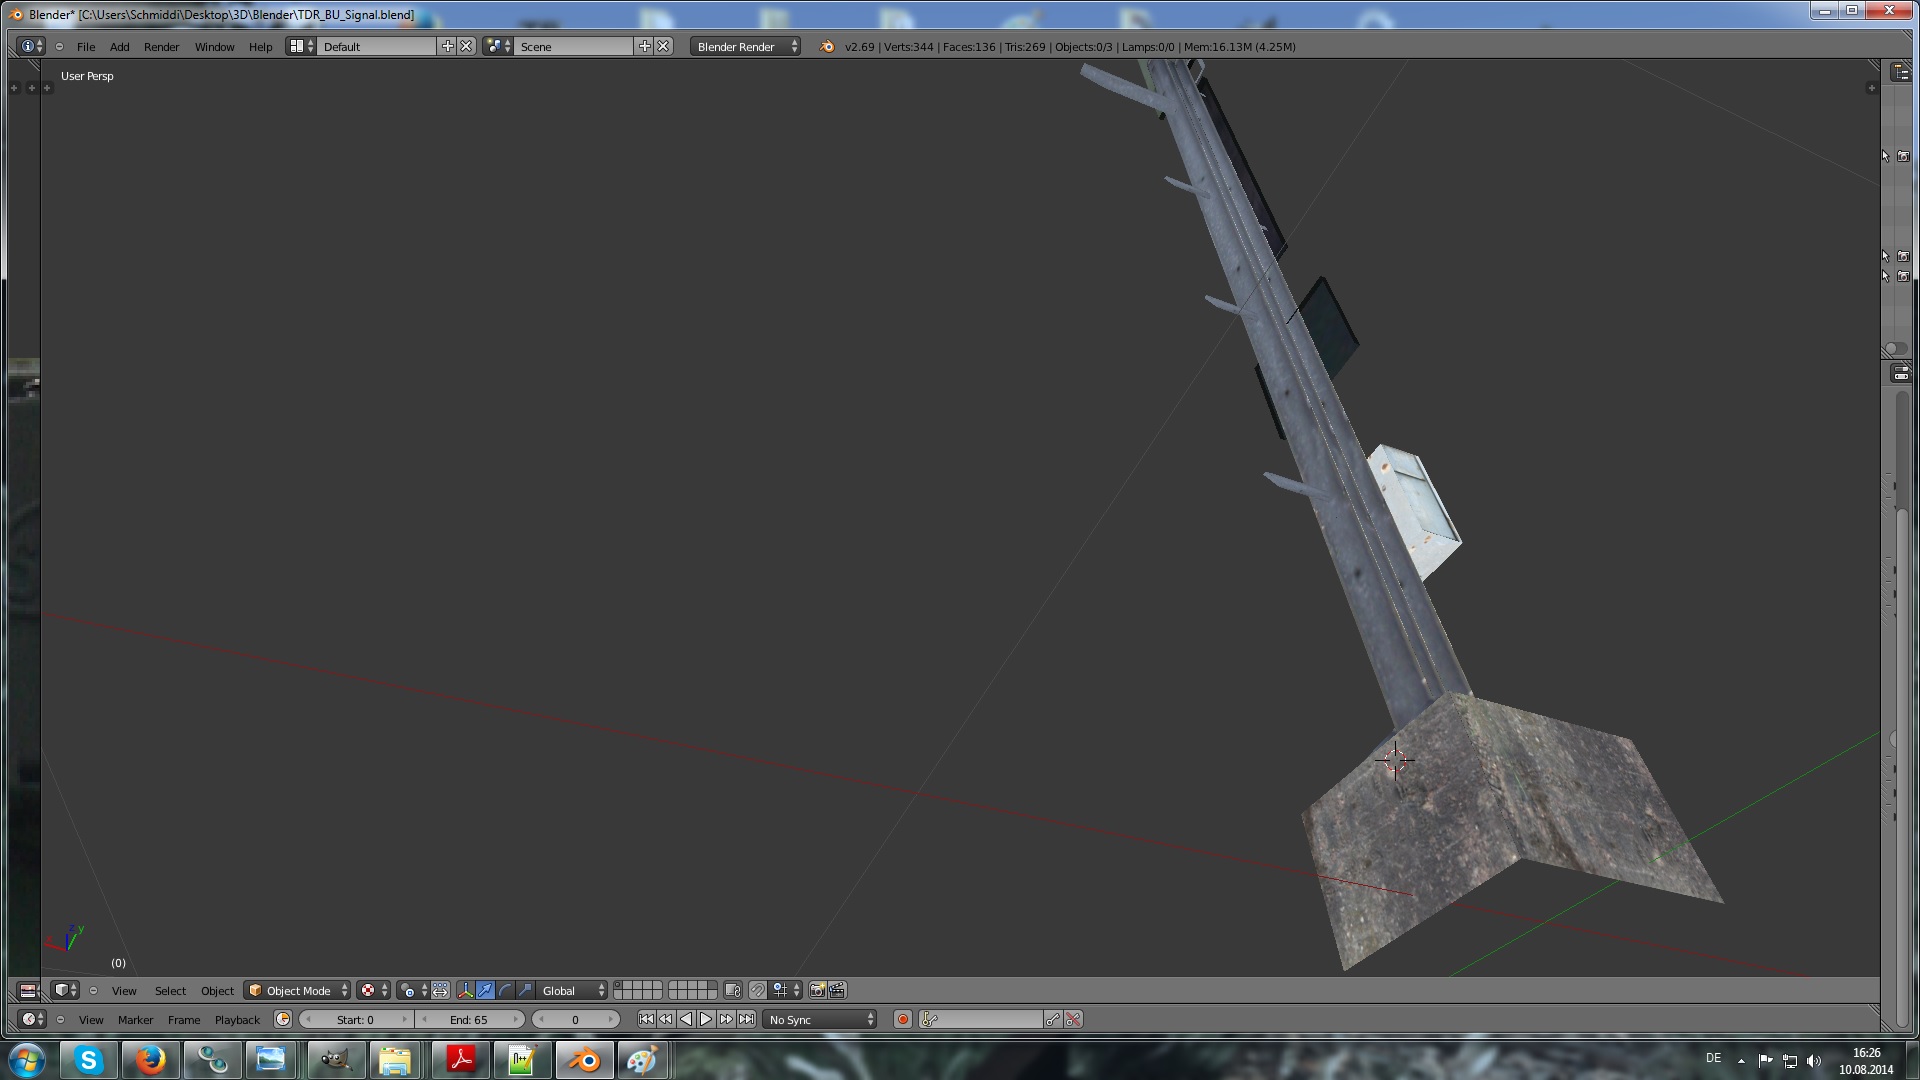Toggle automatic keyframe record button
This screenshot has width=1920, height=1080.
tap(902, 1019)
